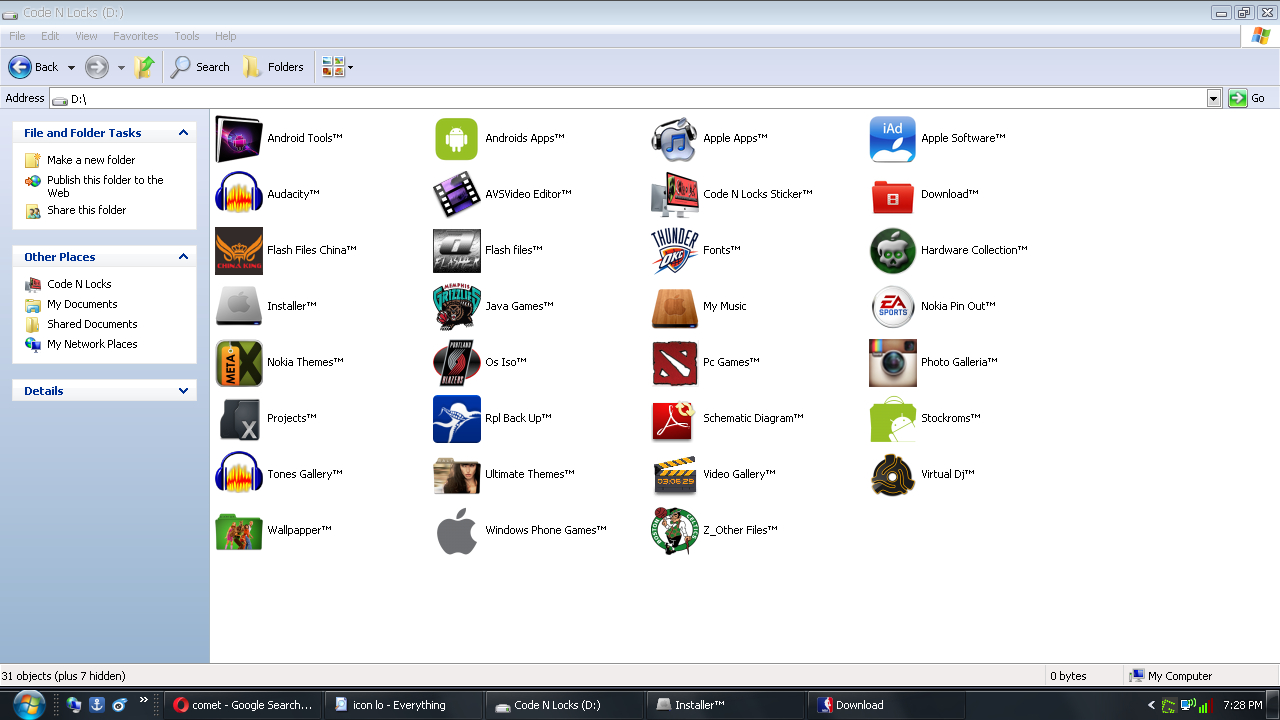The height and width of the screenshot is (720, 1280).
Task: Open the Audacity™ folder icon
Action: (239, 194)
